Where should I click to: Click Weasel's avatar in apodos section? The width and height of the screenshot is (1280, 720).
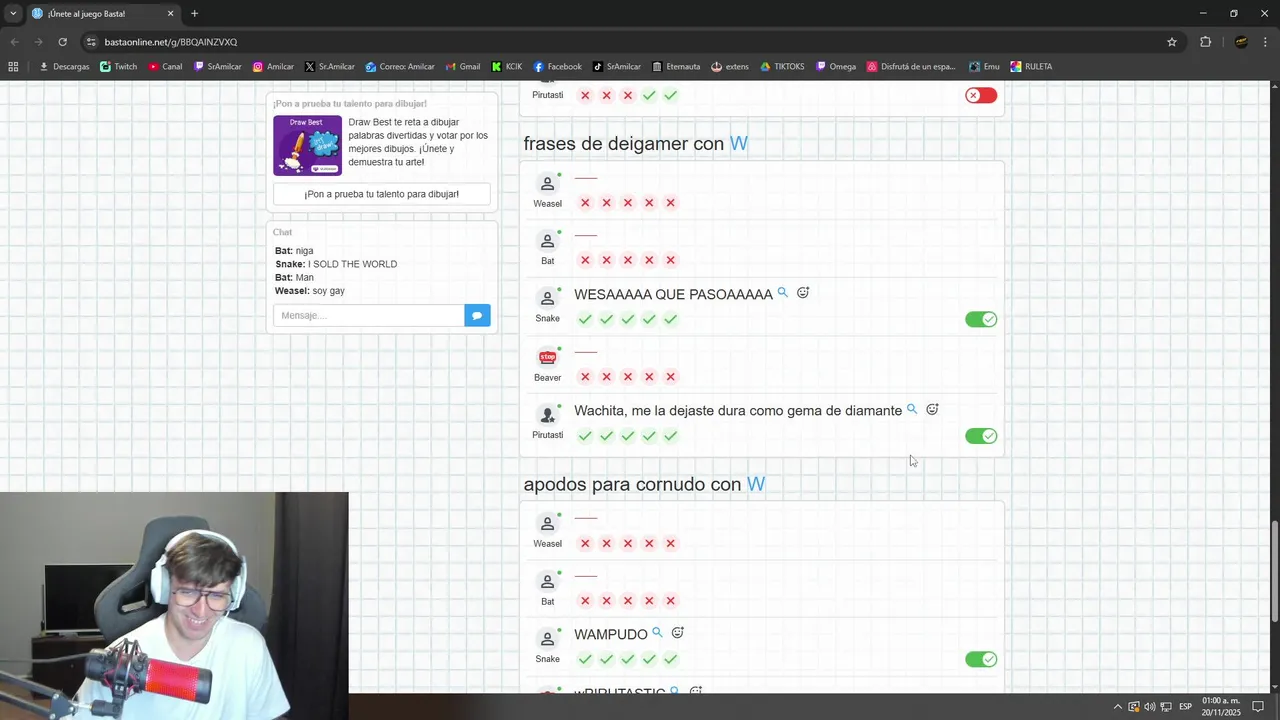coord(547,524)
